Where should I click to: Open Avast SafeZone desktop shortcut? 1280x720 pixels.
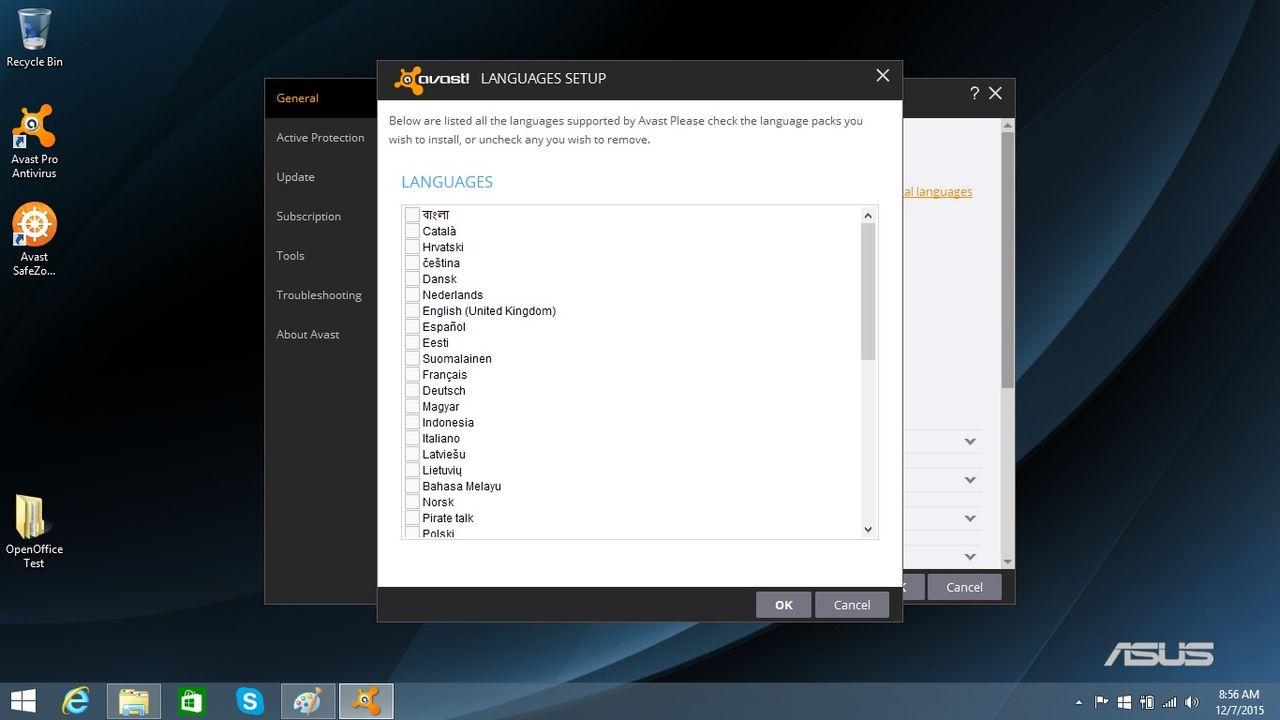(x=34, y=240)
